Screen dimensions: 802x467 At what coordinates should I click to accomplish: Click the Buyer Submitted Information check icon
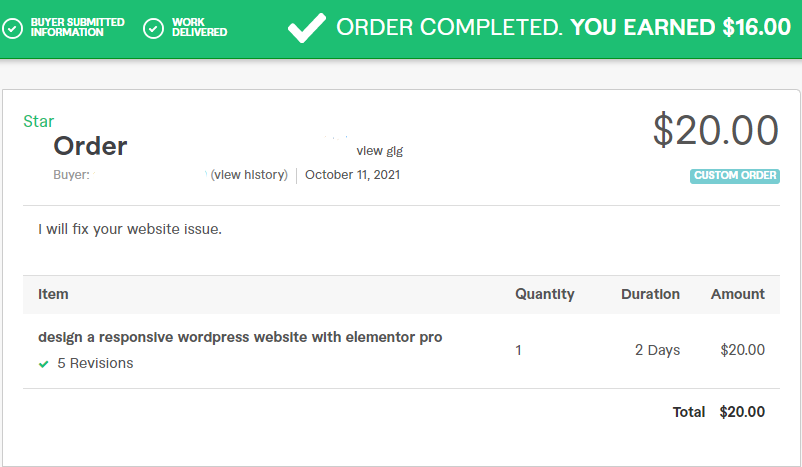14,28
